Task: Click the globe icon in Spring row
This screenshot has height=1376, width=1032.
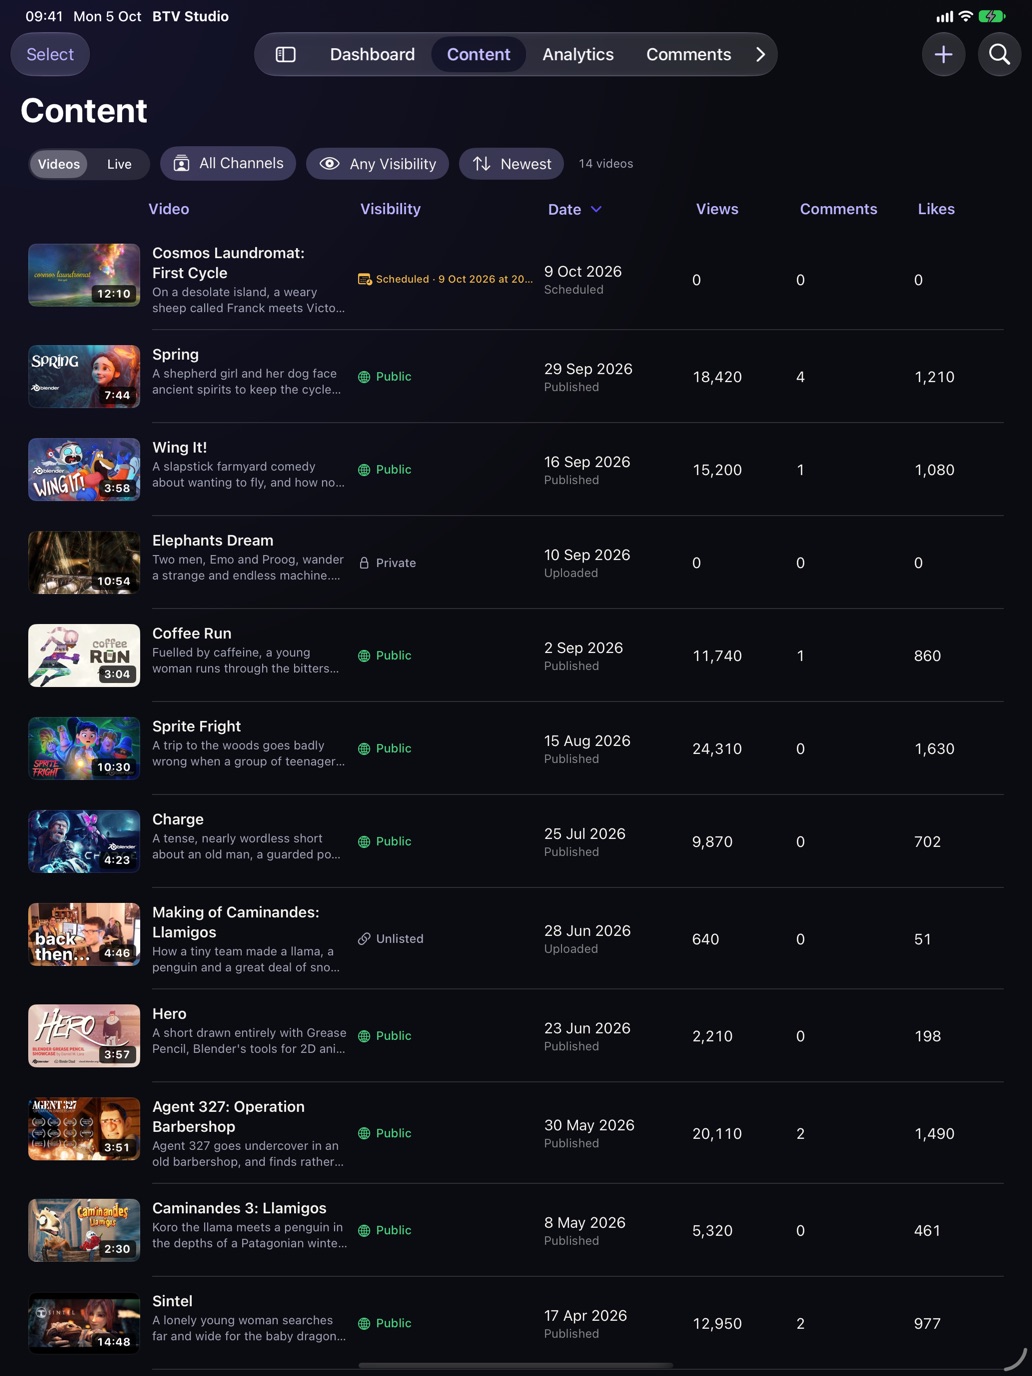Action: (364, 377)
